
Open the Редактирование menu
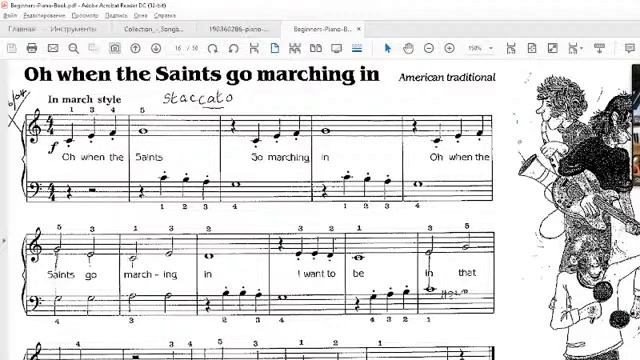pyautogui.click(x=44, y=16)
